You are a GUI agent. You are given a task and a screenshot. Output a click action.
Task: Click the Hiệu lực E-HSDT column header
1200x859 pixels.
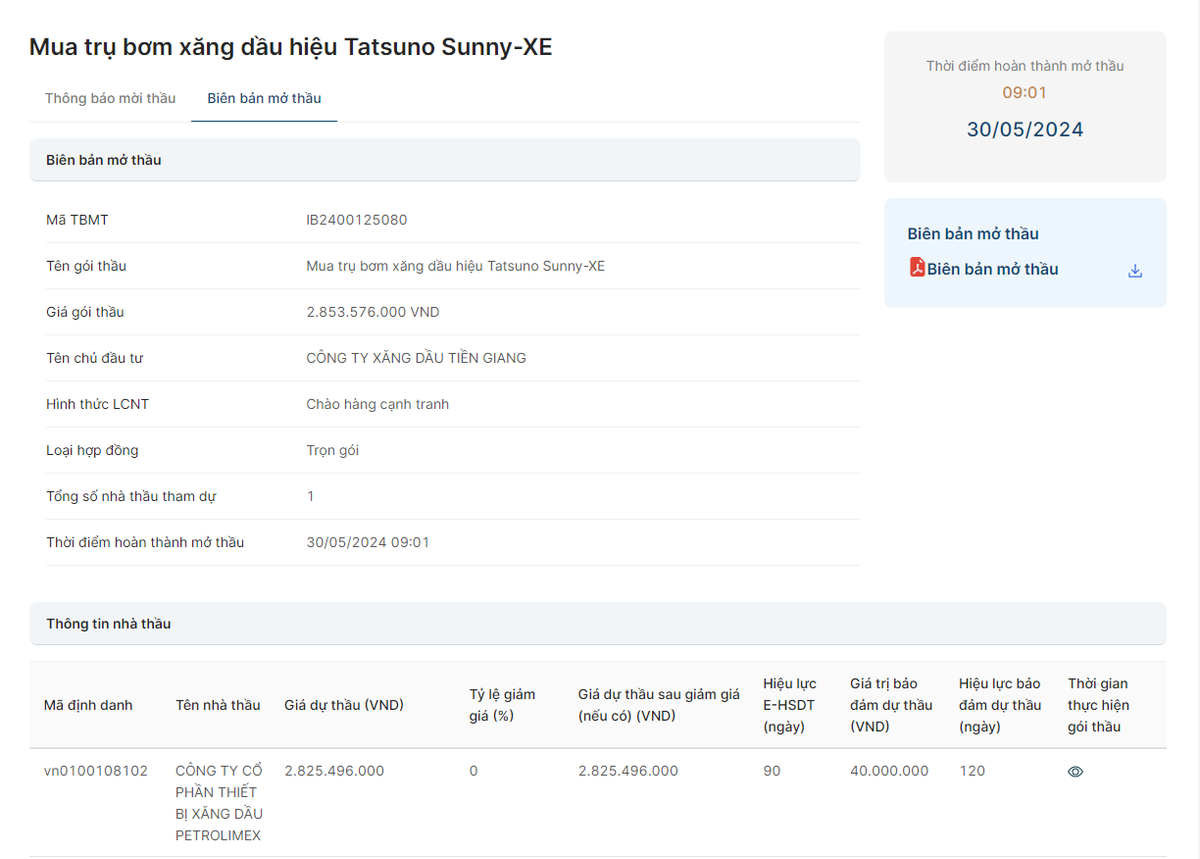[x=789, y=705]
